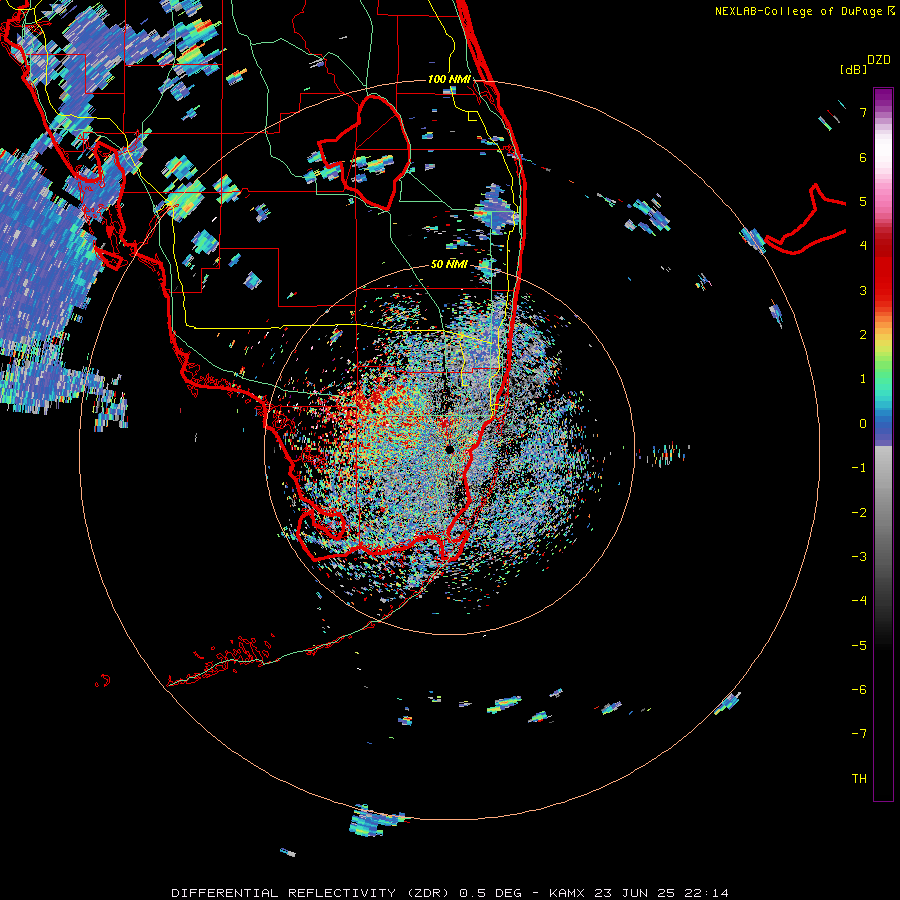Click the -6 value on color scale

pyautogui.click(x=859, y=690)
